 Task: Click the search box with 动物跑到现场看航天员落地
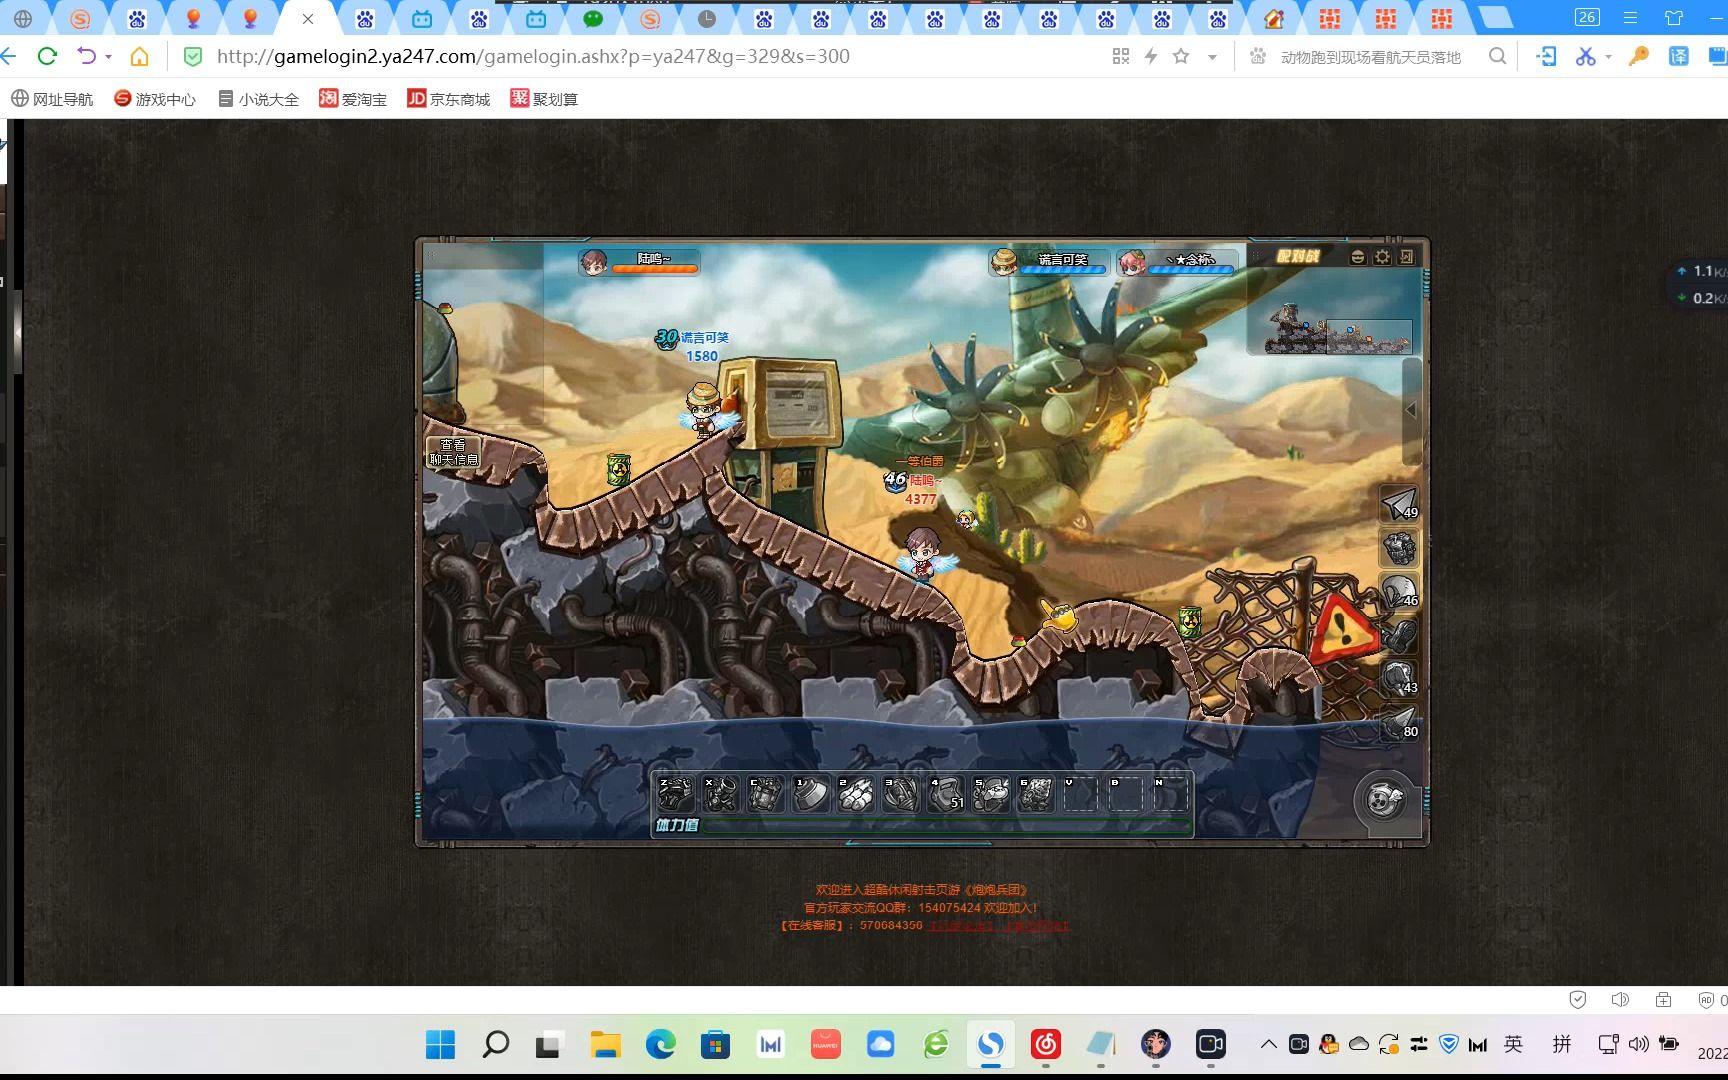pyautogui.click(x=1370, y=57)
